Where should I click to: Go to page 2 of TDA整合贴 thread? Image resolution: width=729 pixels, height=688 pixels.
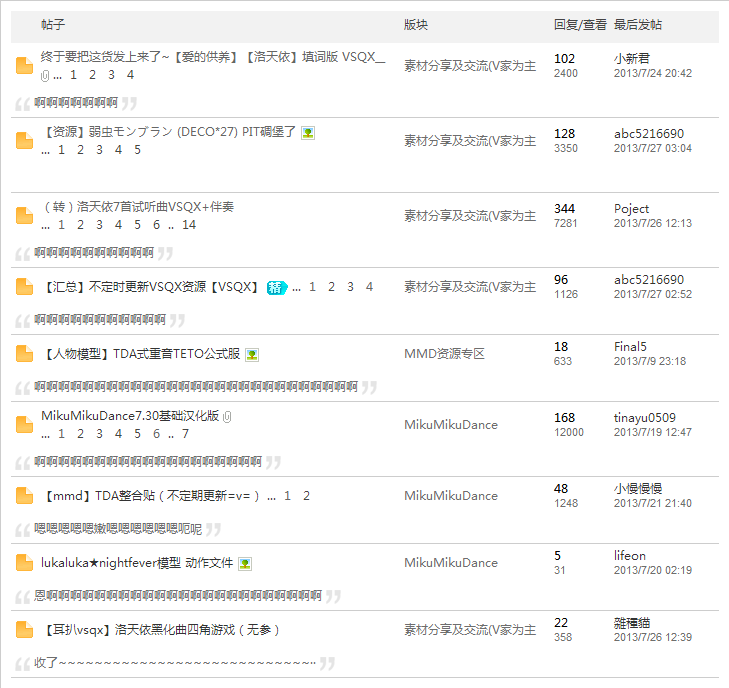click(x=306, y=496)
